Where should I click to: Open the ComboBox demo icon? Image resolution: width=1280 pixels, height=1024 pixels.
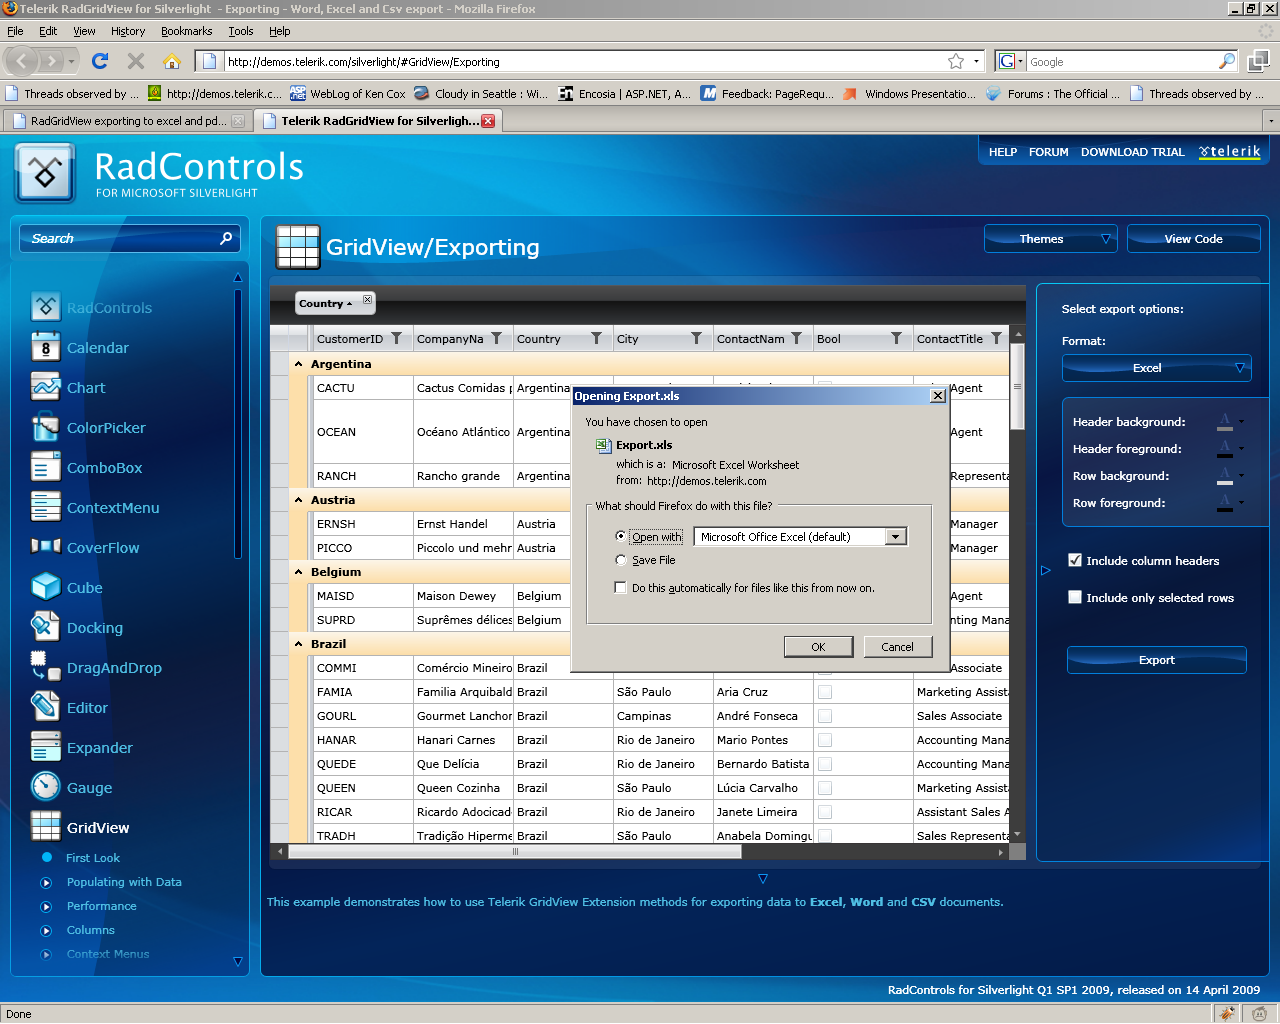pyautogui.click(x=45, y=467)
